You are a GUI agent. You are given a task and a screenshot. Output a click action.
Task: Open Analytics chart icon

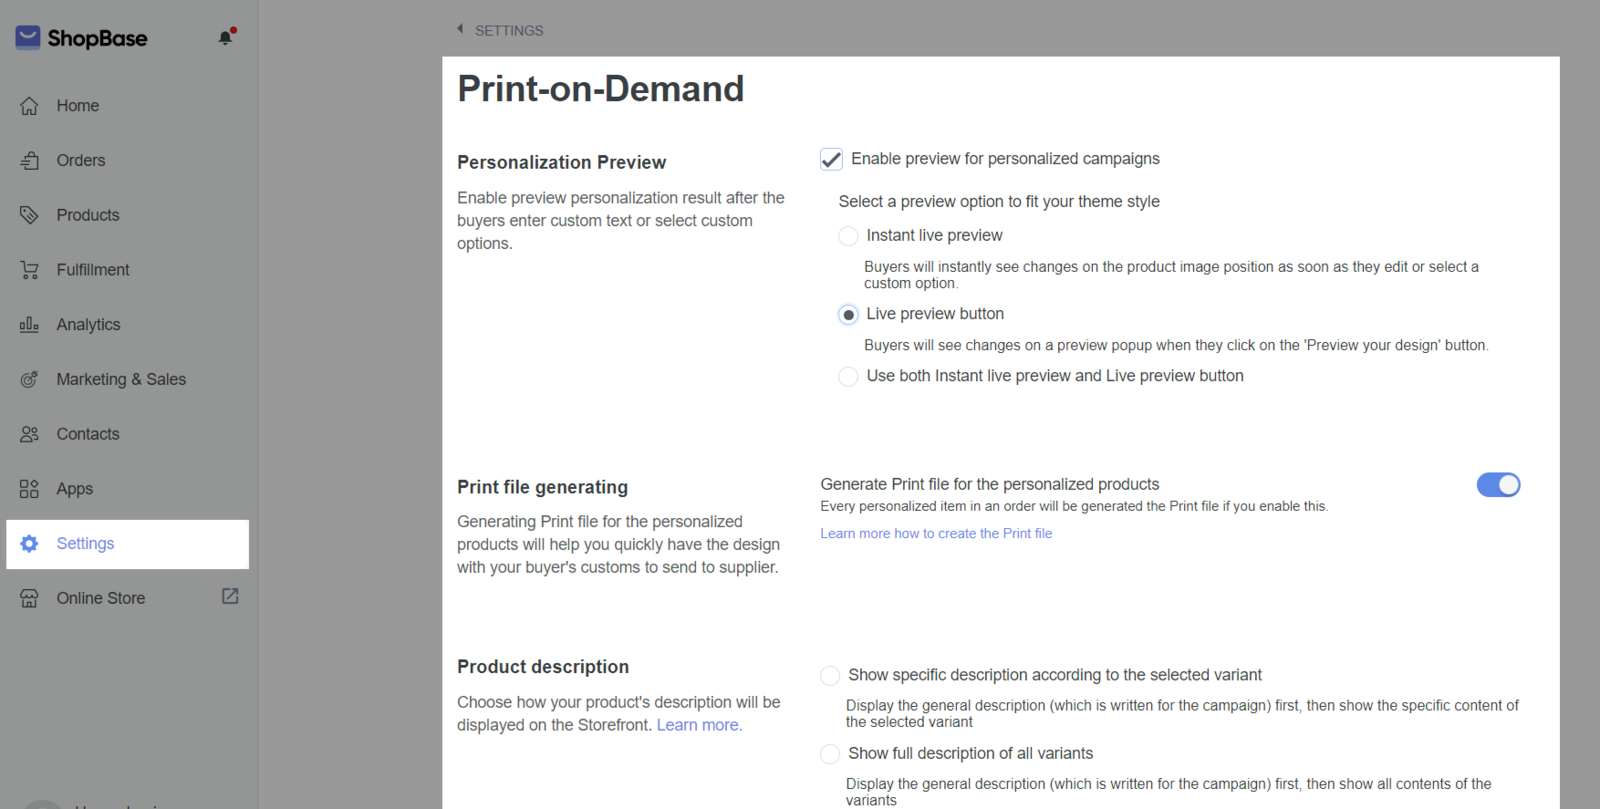[x=29, y=325]
